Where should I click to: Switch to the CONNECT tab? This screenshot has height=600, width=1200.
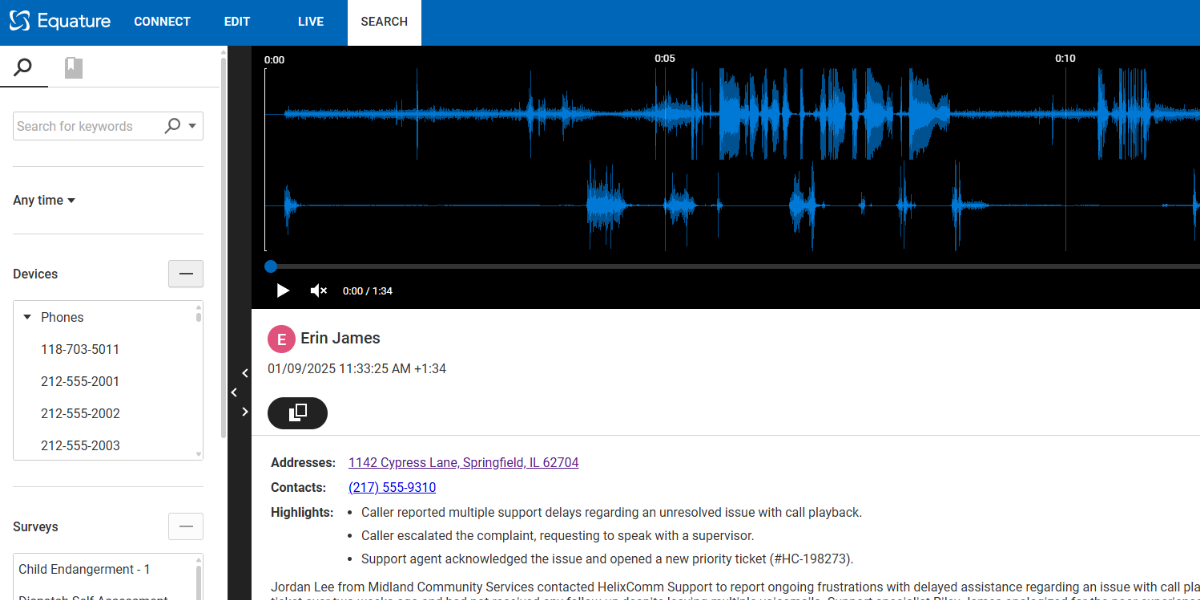pyautogui.click(x=162, y=22)
